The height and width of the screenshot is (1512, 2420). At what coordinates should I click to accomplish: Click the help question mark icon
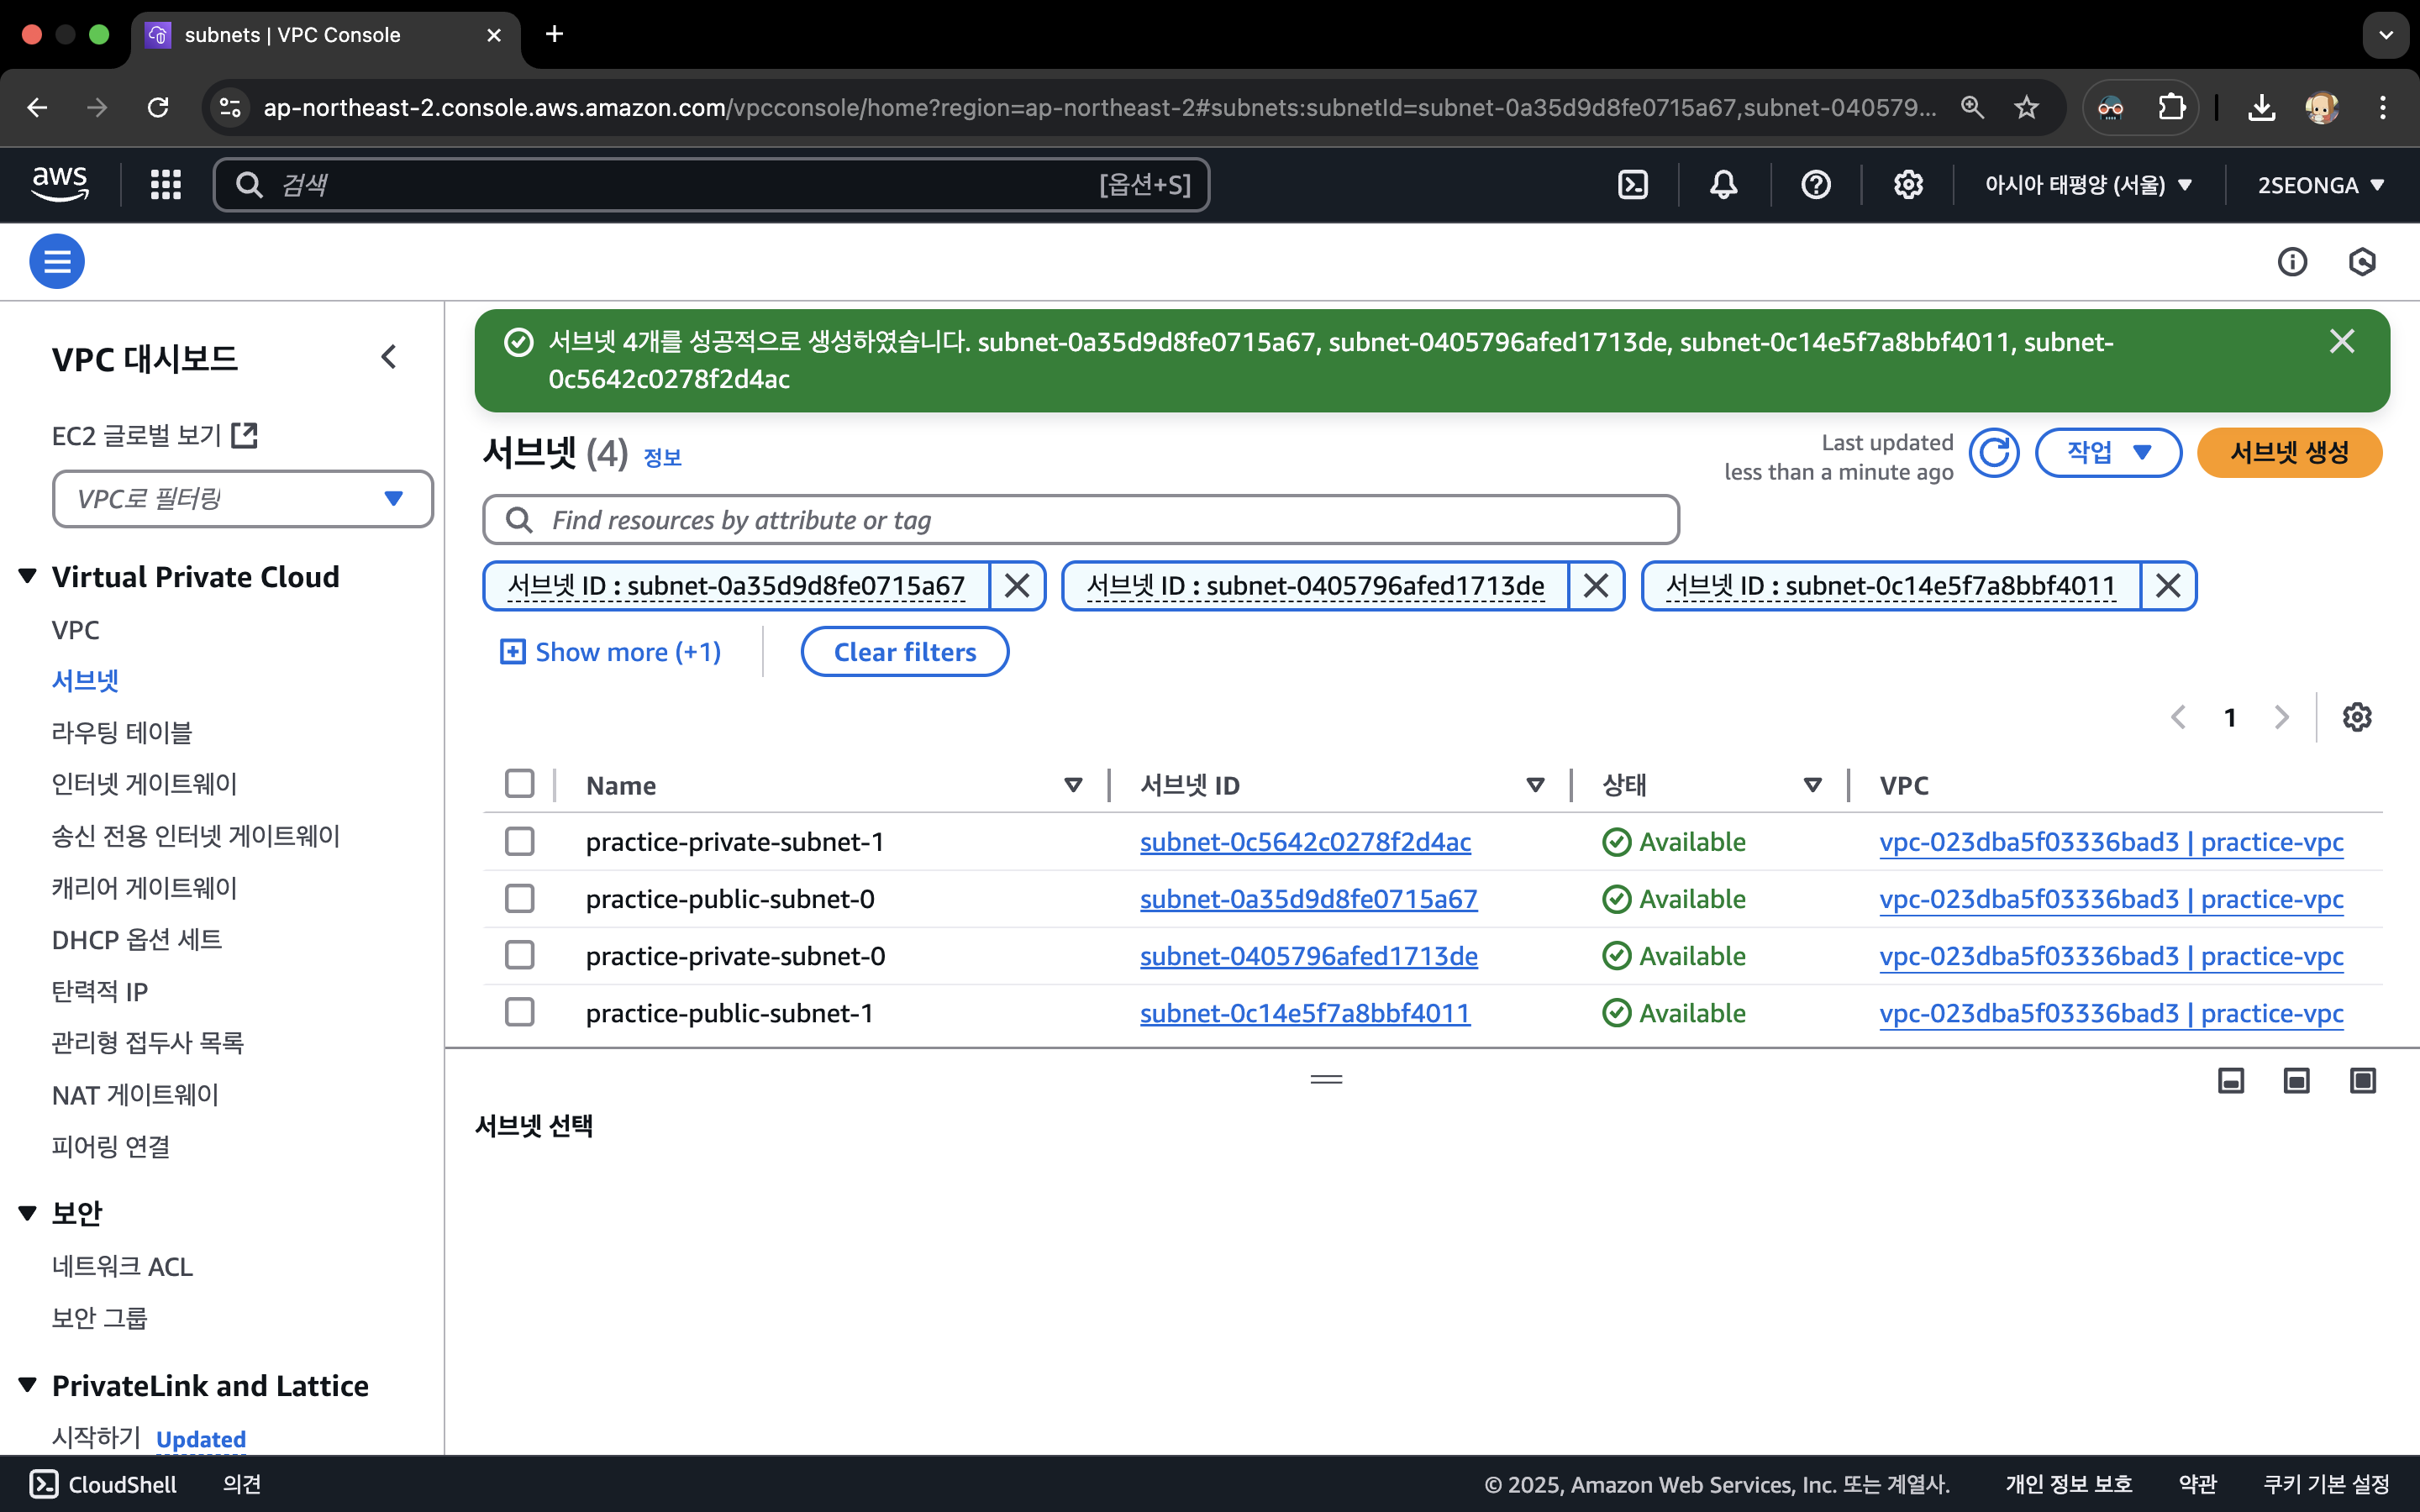coord(1815,185)
